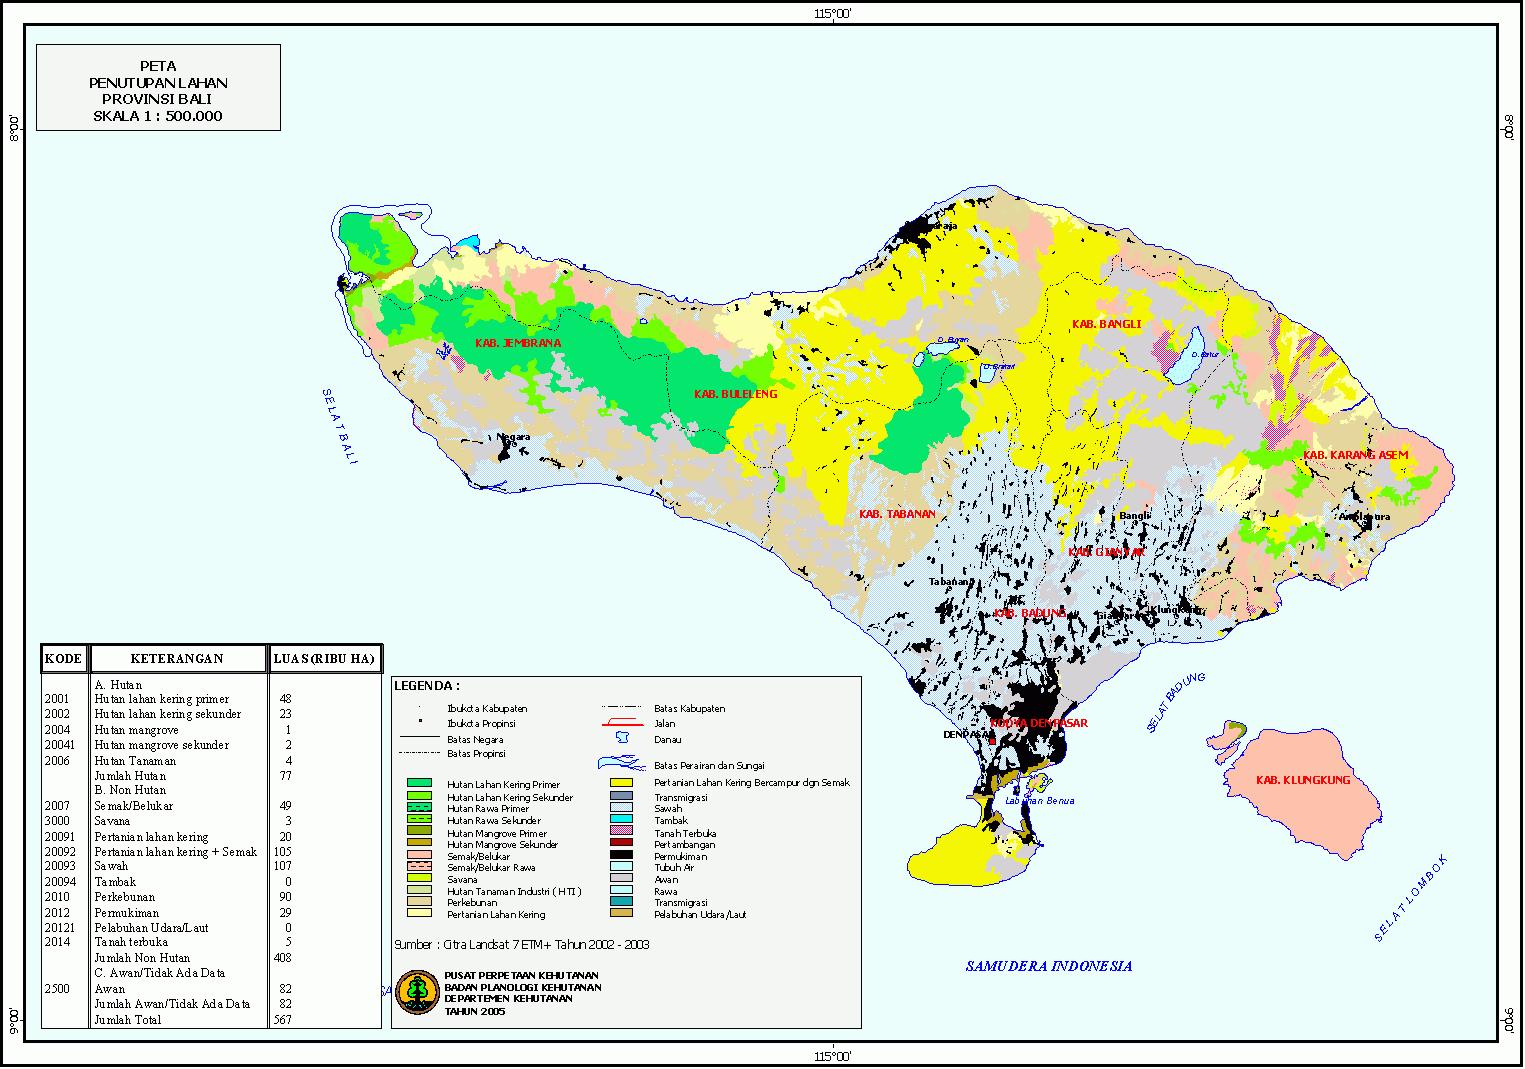Select the Danau lake symbol in legend

(x=623, y=738)
